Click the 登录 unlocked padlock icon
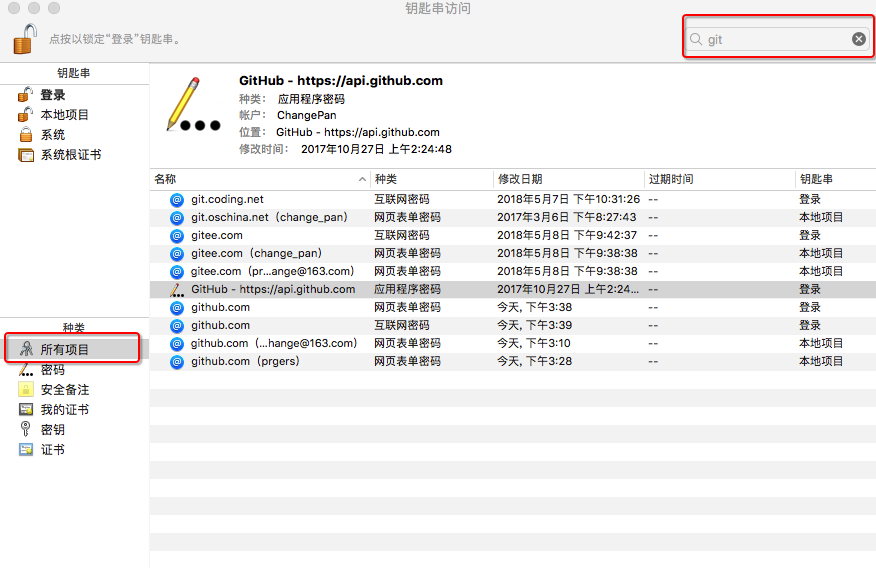Screen dimensions: 876x568 point(25,95)
